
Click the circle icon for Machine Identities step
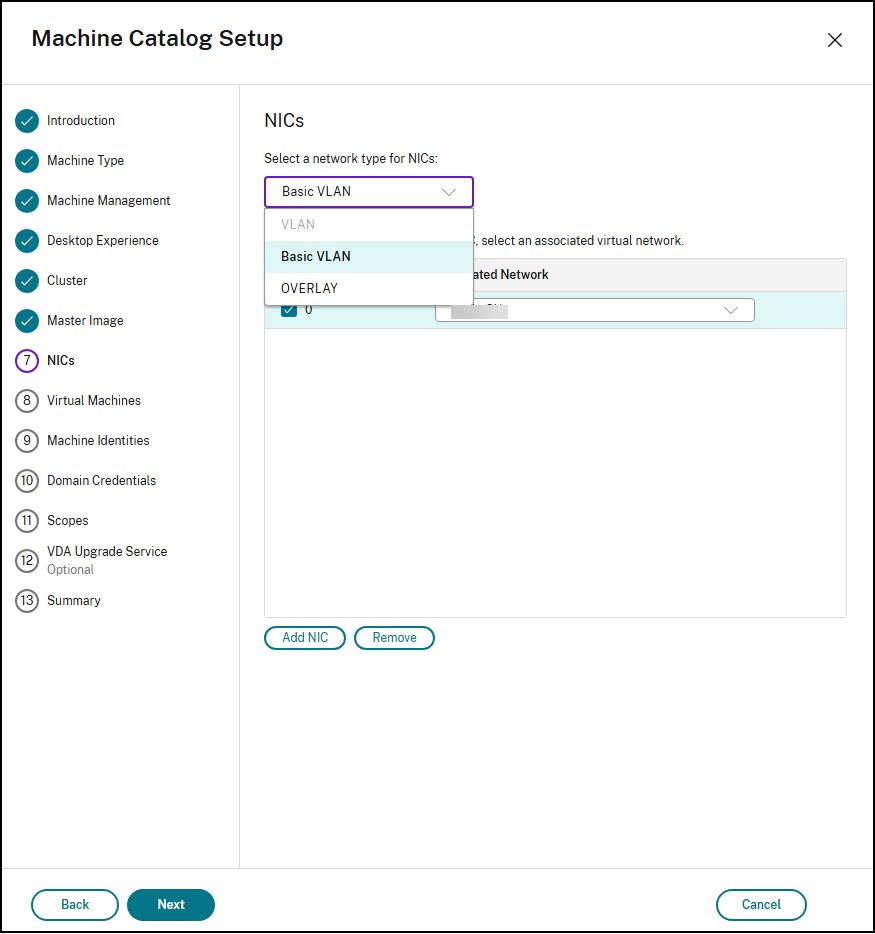pyautogui.click(x=26, y=440)
